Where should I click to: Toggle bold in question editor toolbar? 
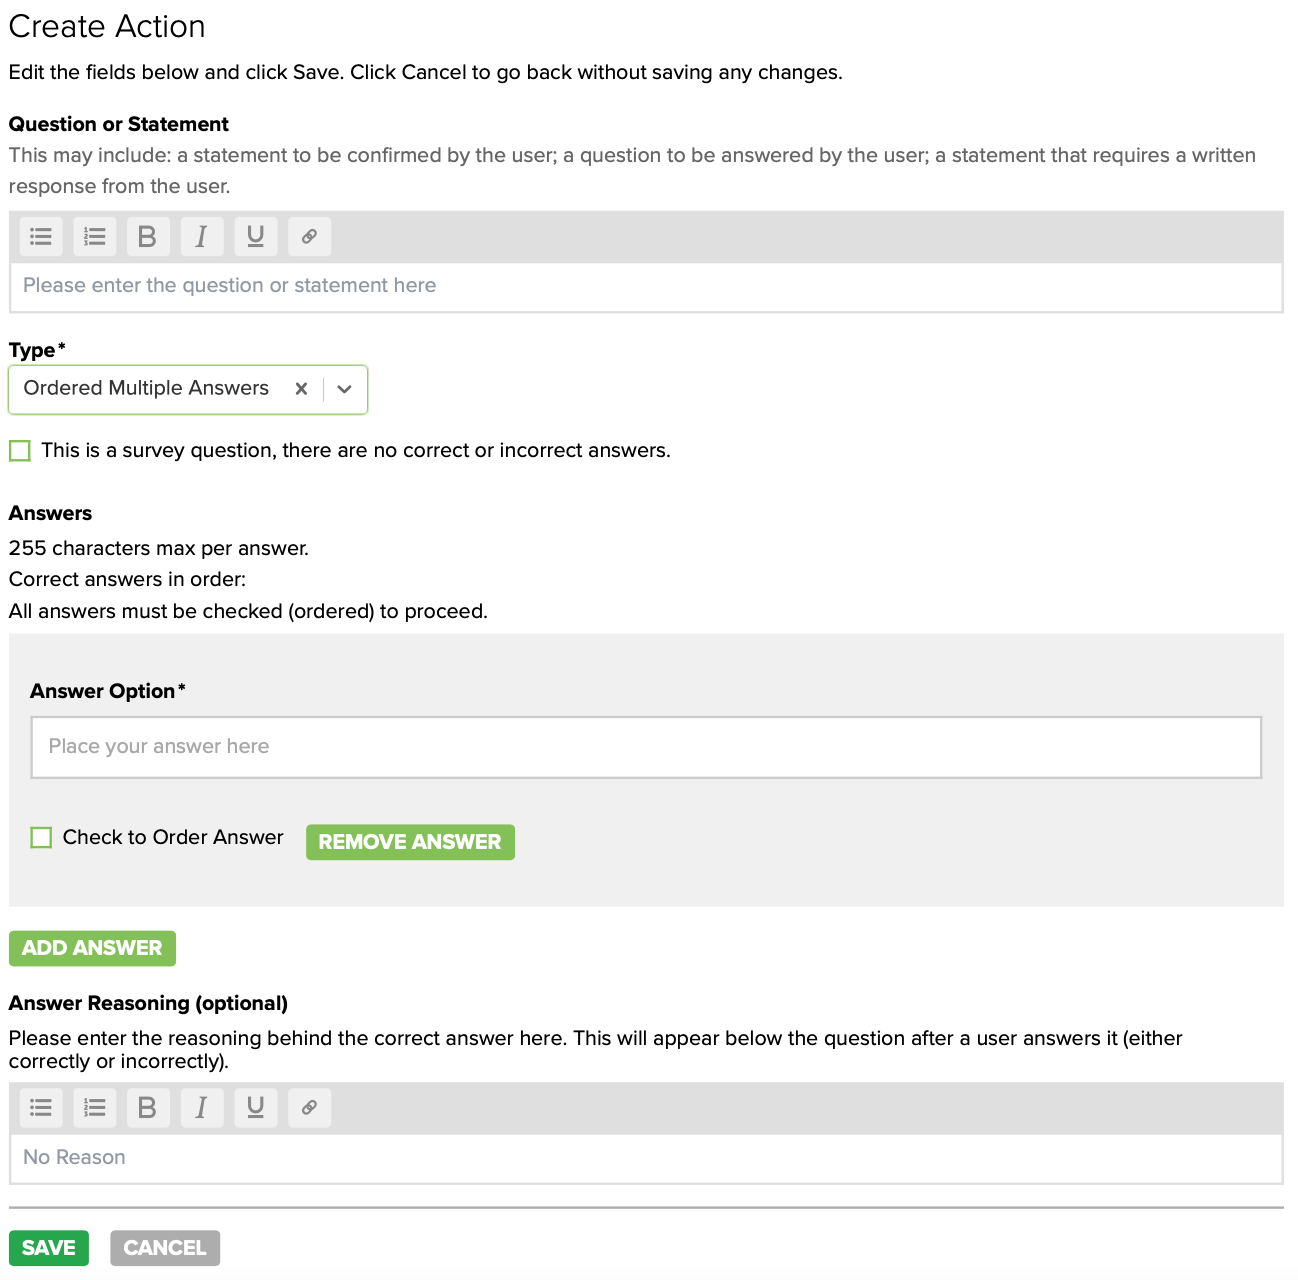click(x=147, y=237)
